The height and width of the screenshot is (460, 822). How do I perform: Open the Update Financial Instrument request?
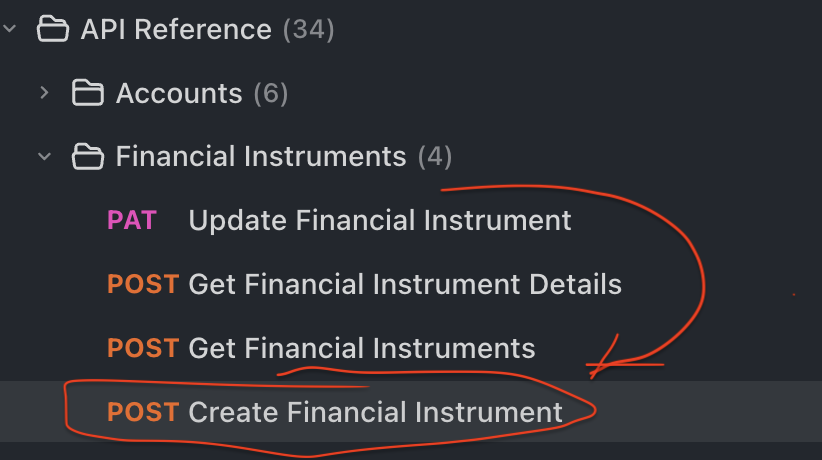click(380, 220)
